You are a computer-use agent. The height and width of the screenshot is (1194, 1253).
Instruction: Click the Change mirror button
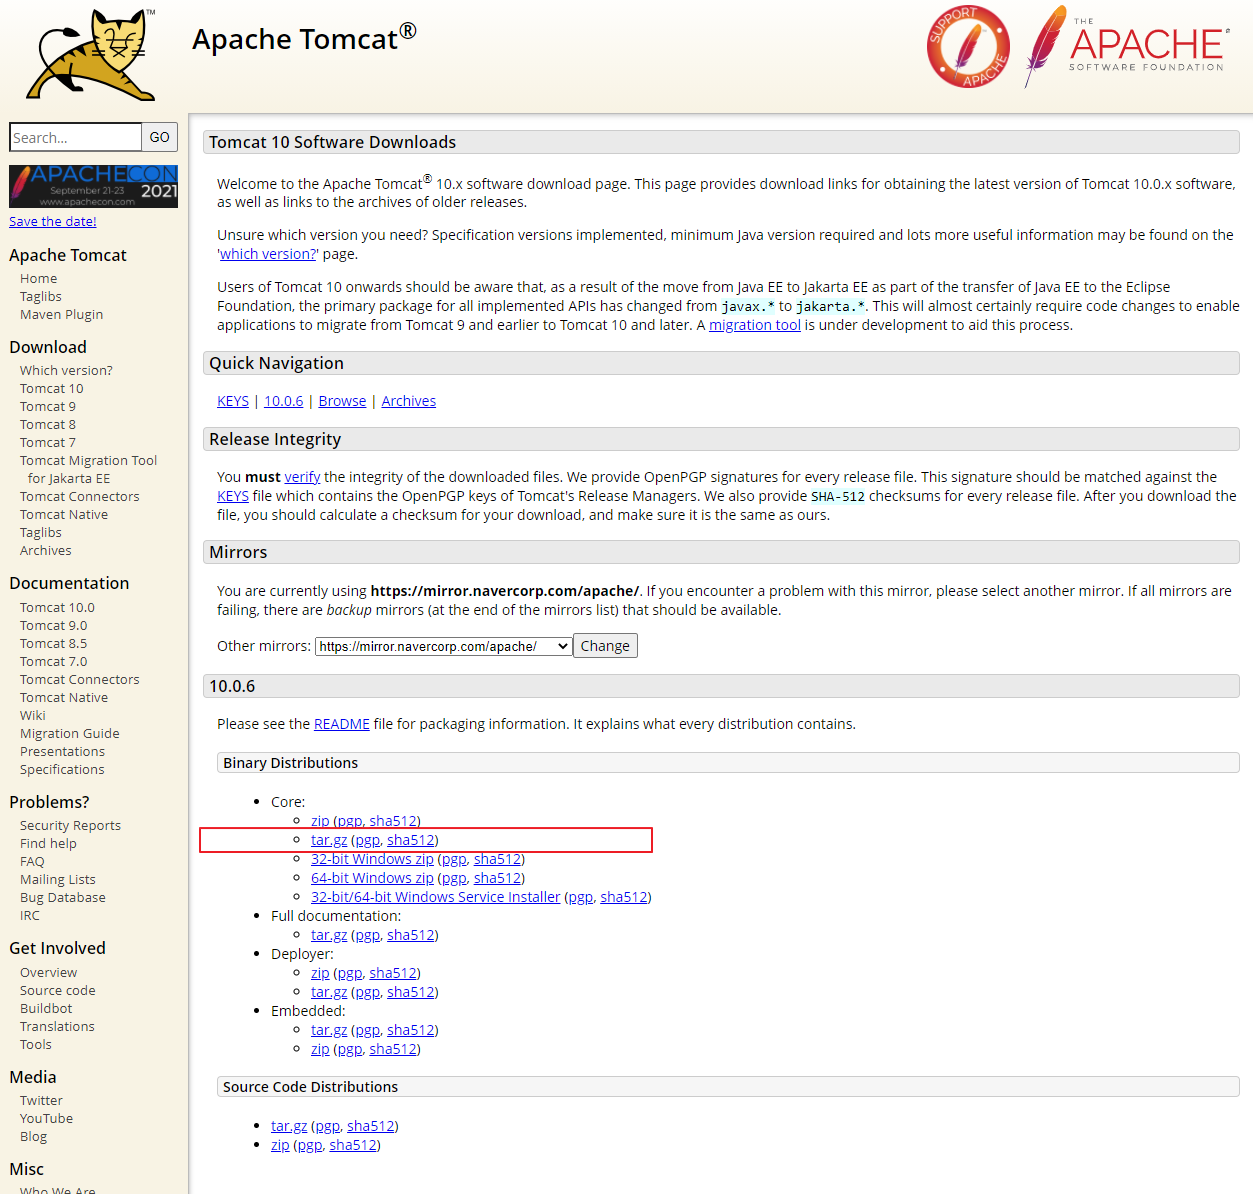click(605, 646)
